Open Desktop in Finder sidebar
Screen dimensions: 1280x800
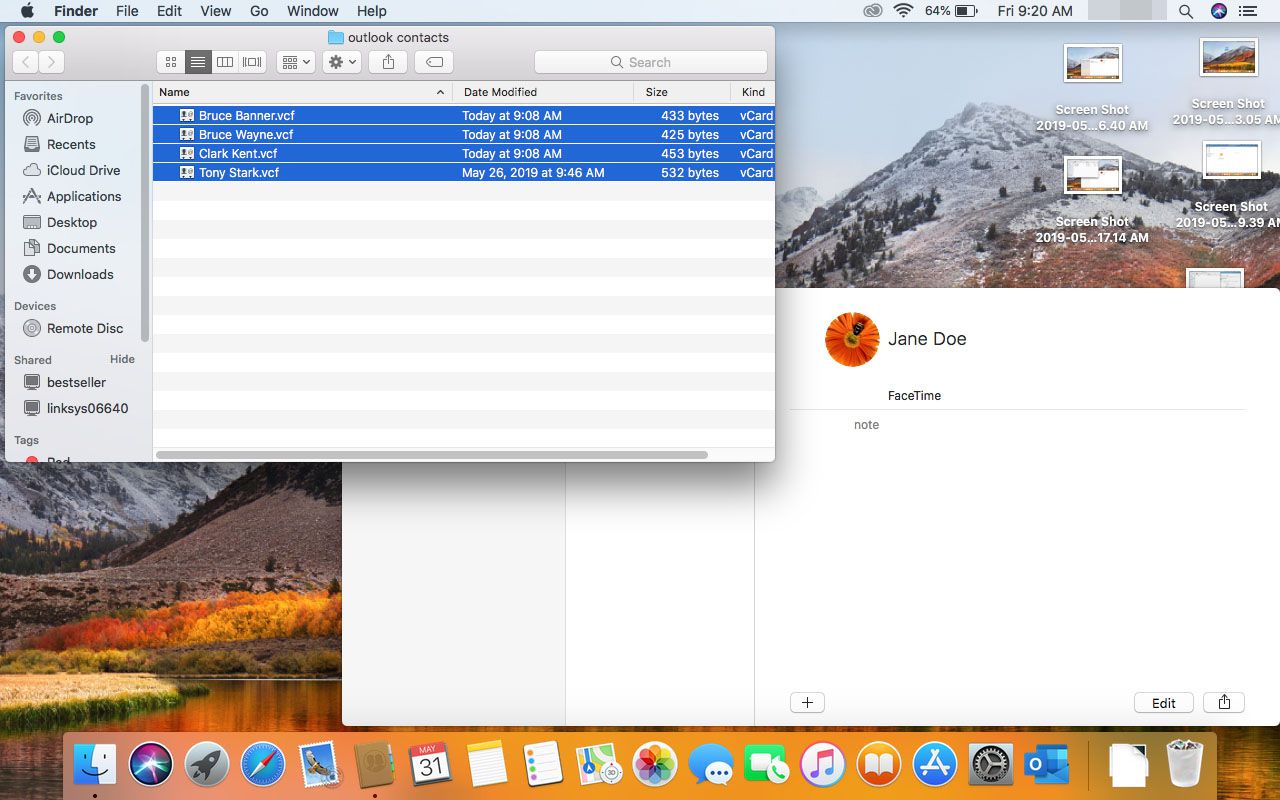tap(71, 222)
